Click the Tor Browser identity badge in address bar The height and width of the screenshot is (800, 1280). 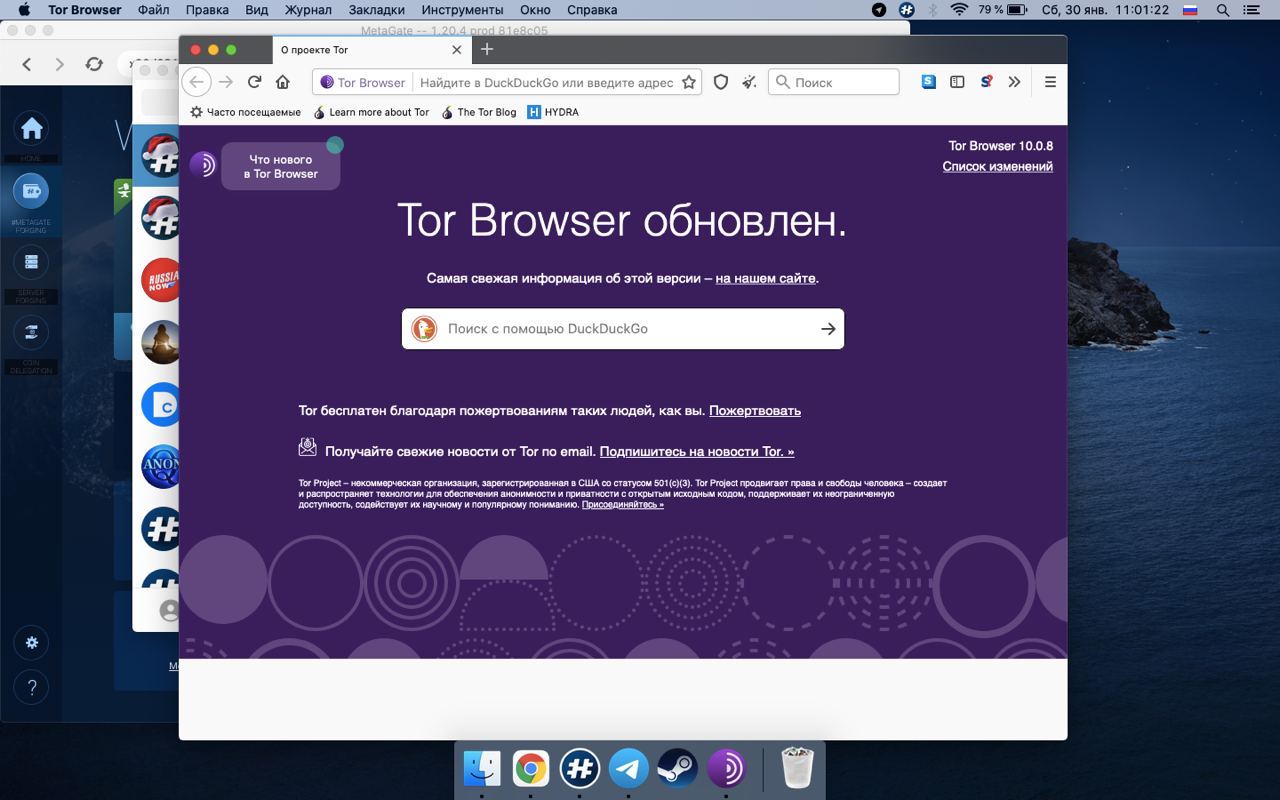coord(362,82)
